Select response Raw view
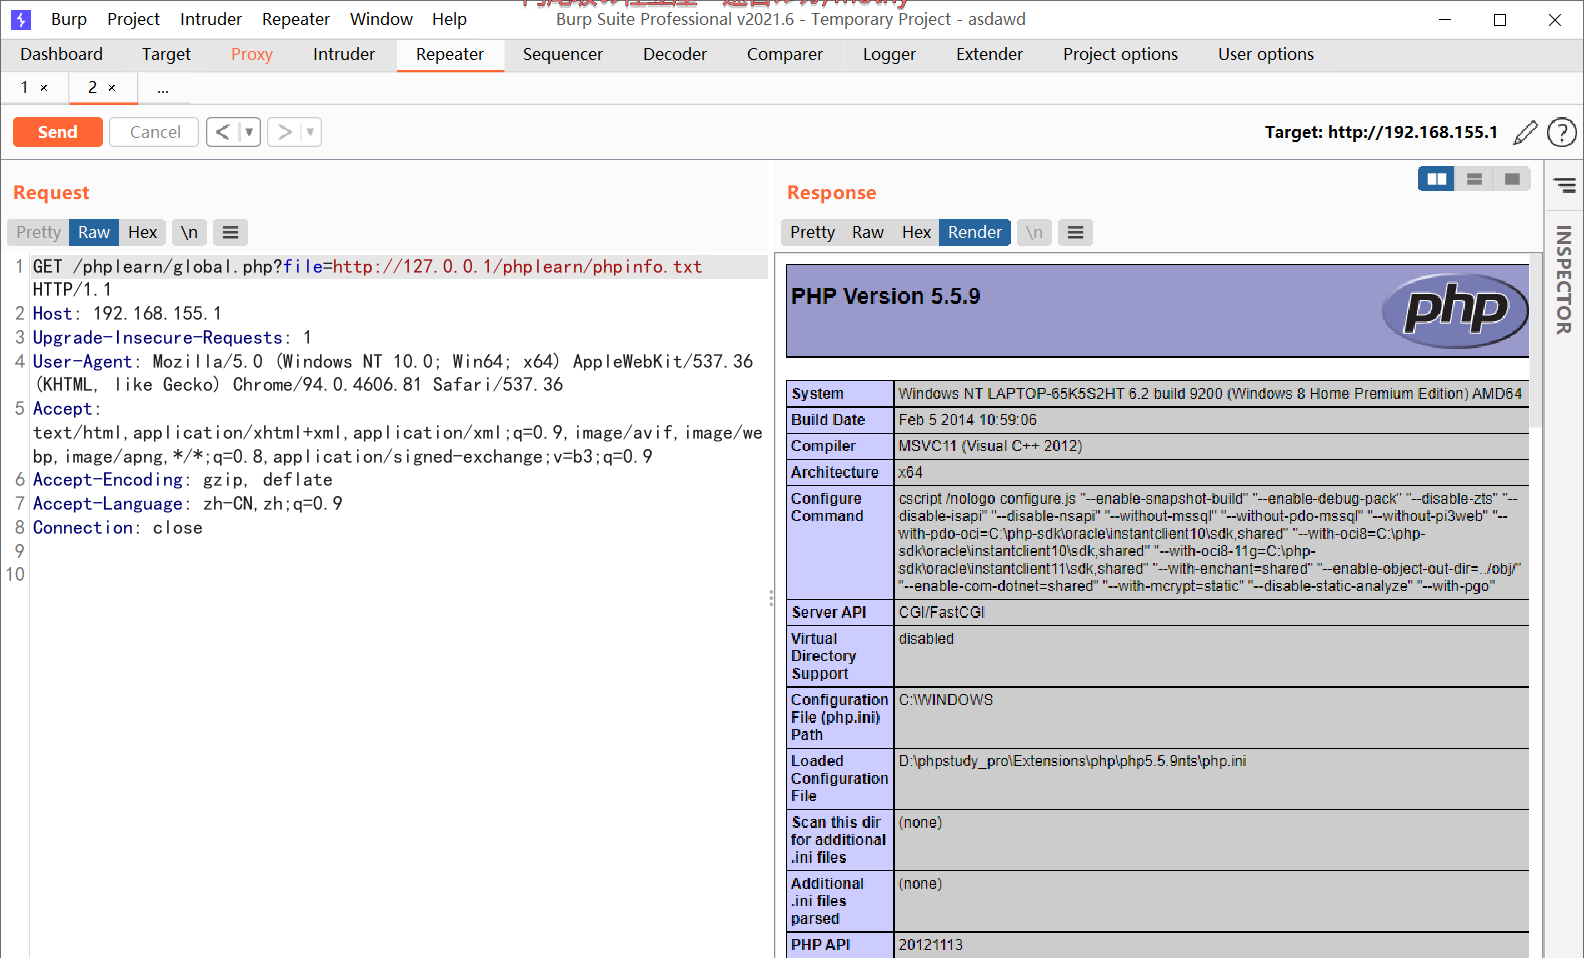1584x958 pixels. pos(868,232)
